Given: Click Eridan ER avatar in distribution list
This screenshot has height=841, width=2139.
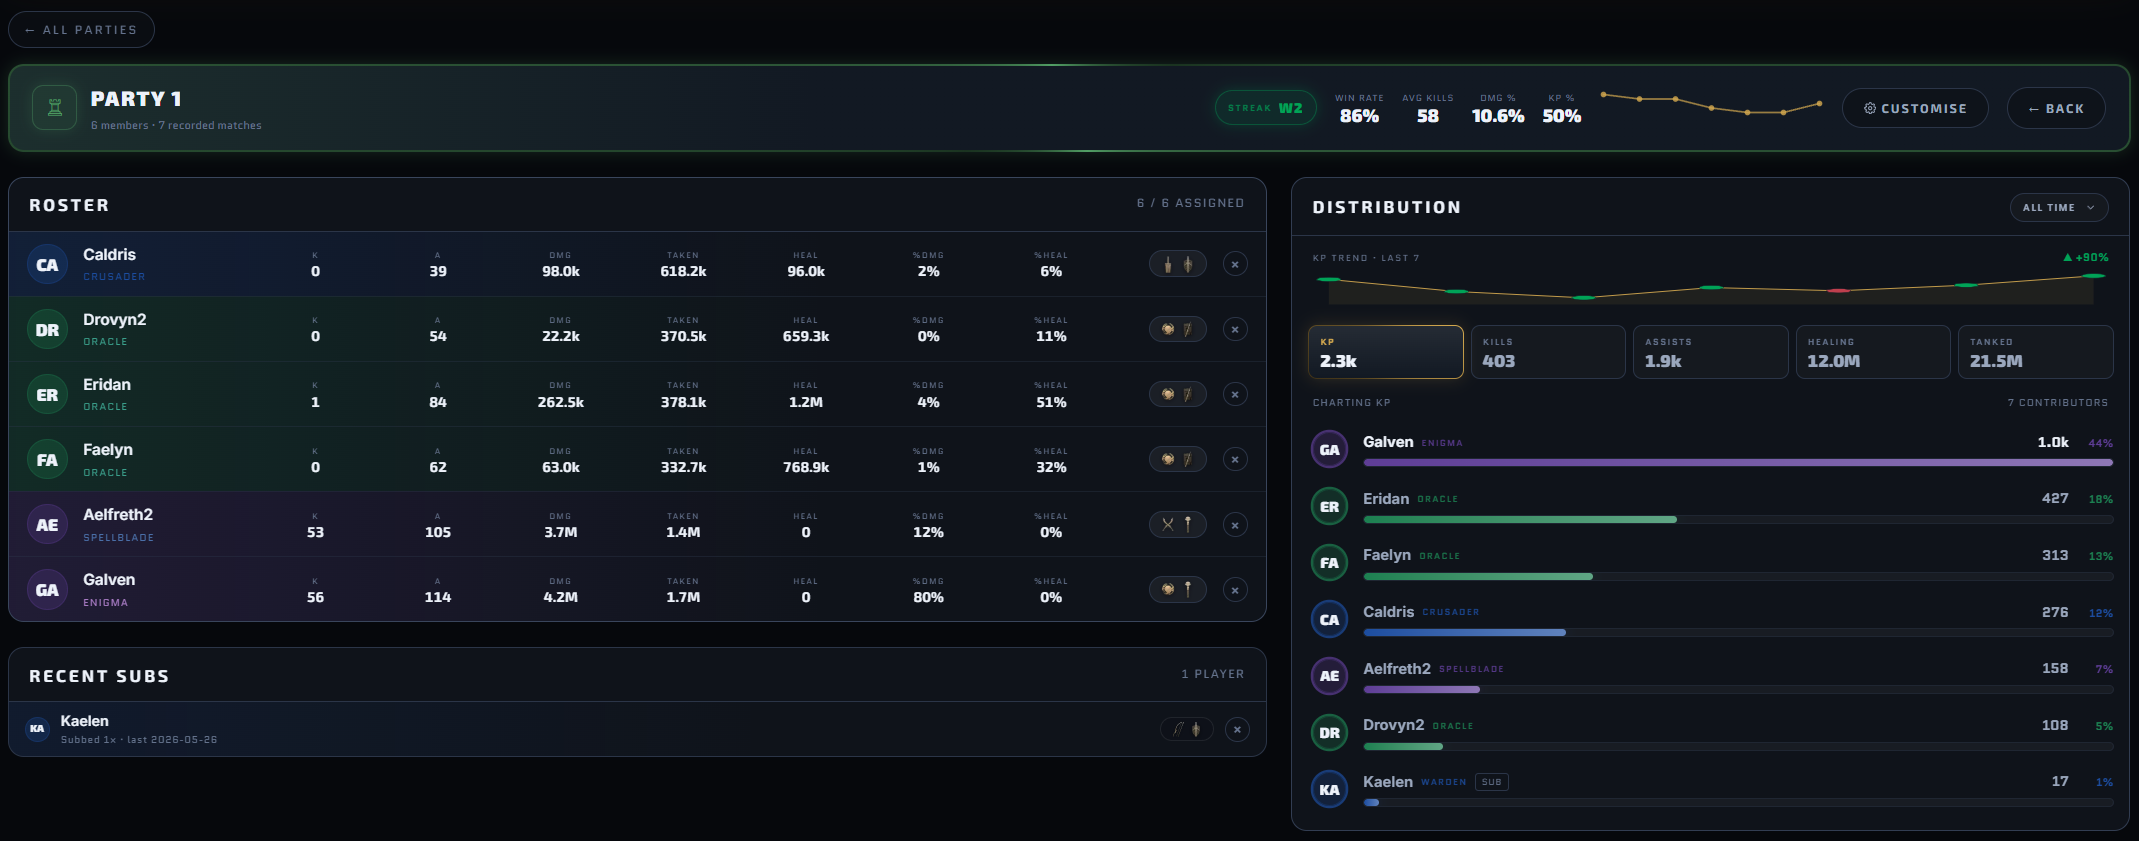Looking at the screenshot, I should click(x=1329, y=507).
